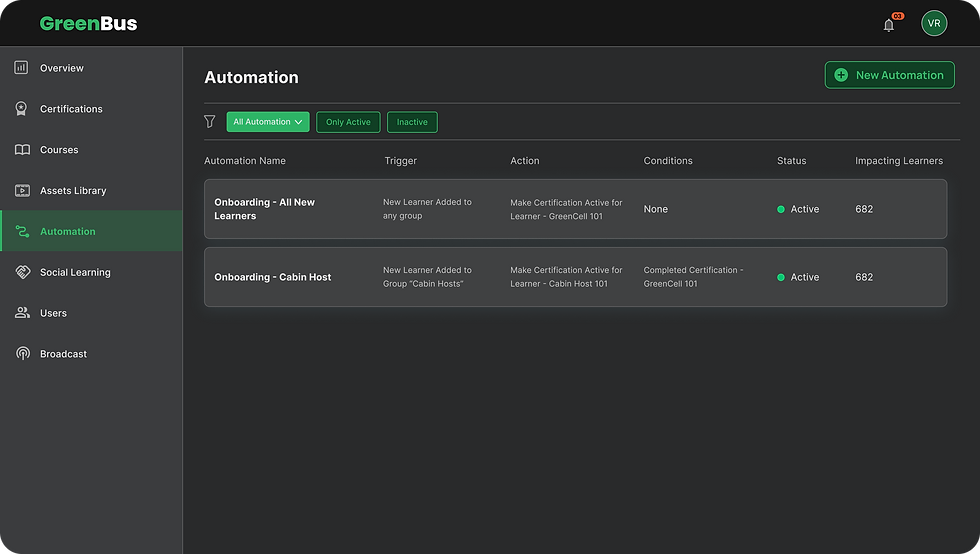Click the Broadcast signal icon
Image resolution: width=980 pixels, height=554 pixels.
pyautogui.click(x=21, y=354)
